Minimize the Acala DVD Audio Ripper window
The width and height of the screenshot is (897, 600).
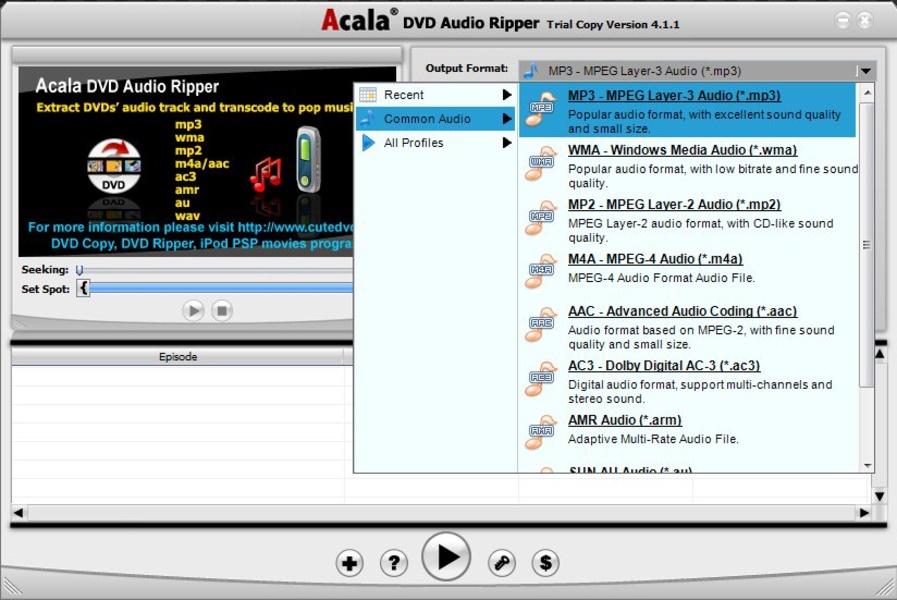point(843,21)
